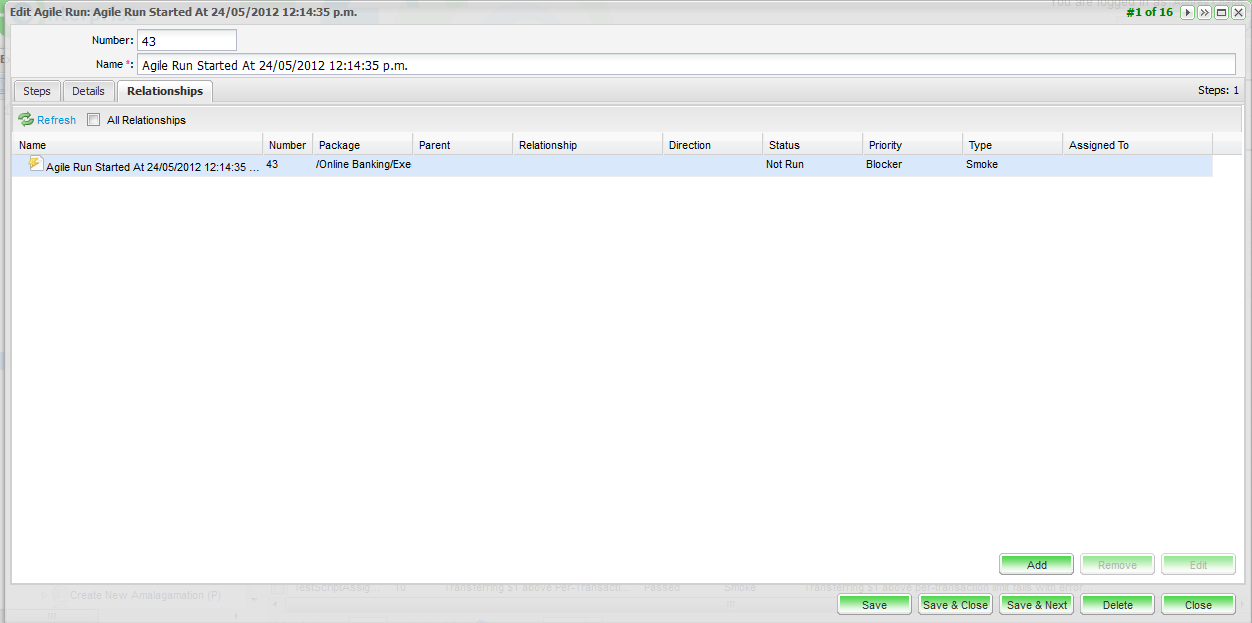Image resolution: width=1252 pixels, height=623 pixels.
Task: Select the Relationships tab
Action: 165,91
